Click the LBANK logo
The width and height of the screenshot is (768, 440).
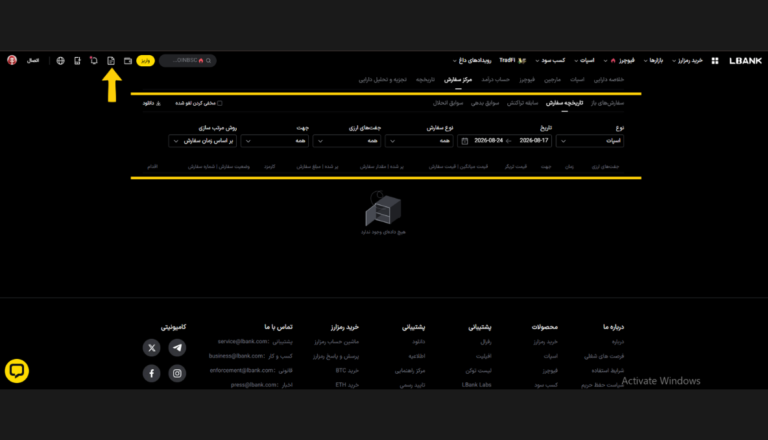coord(745,61)
